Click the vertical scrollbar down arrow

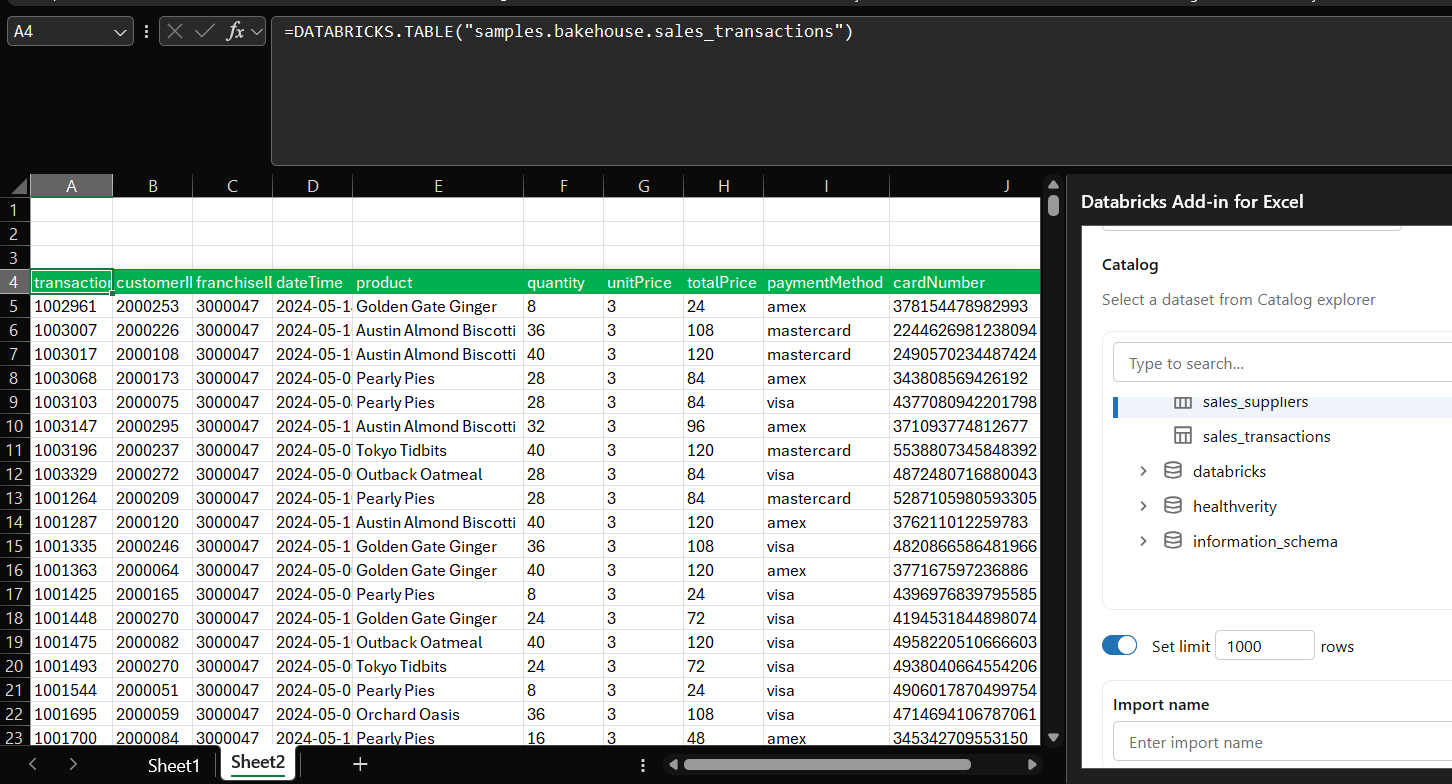click(1053, 737)
